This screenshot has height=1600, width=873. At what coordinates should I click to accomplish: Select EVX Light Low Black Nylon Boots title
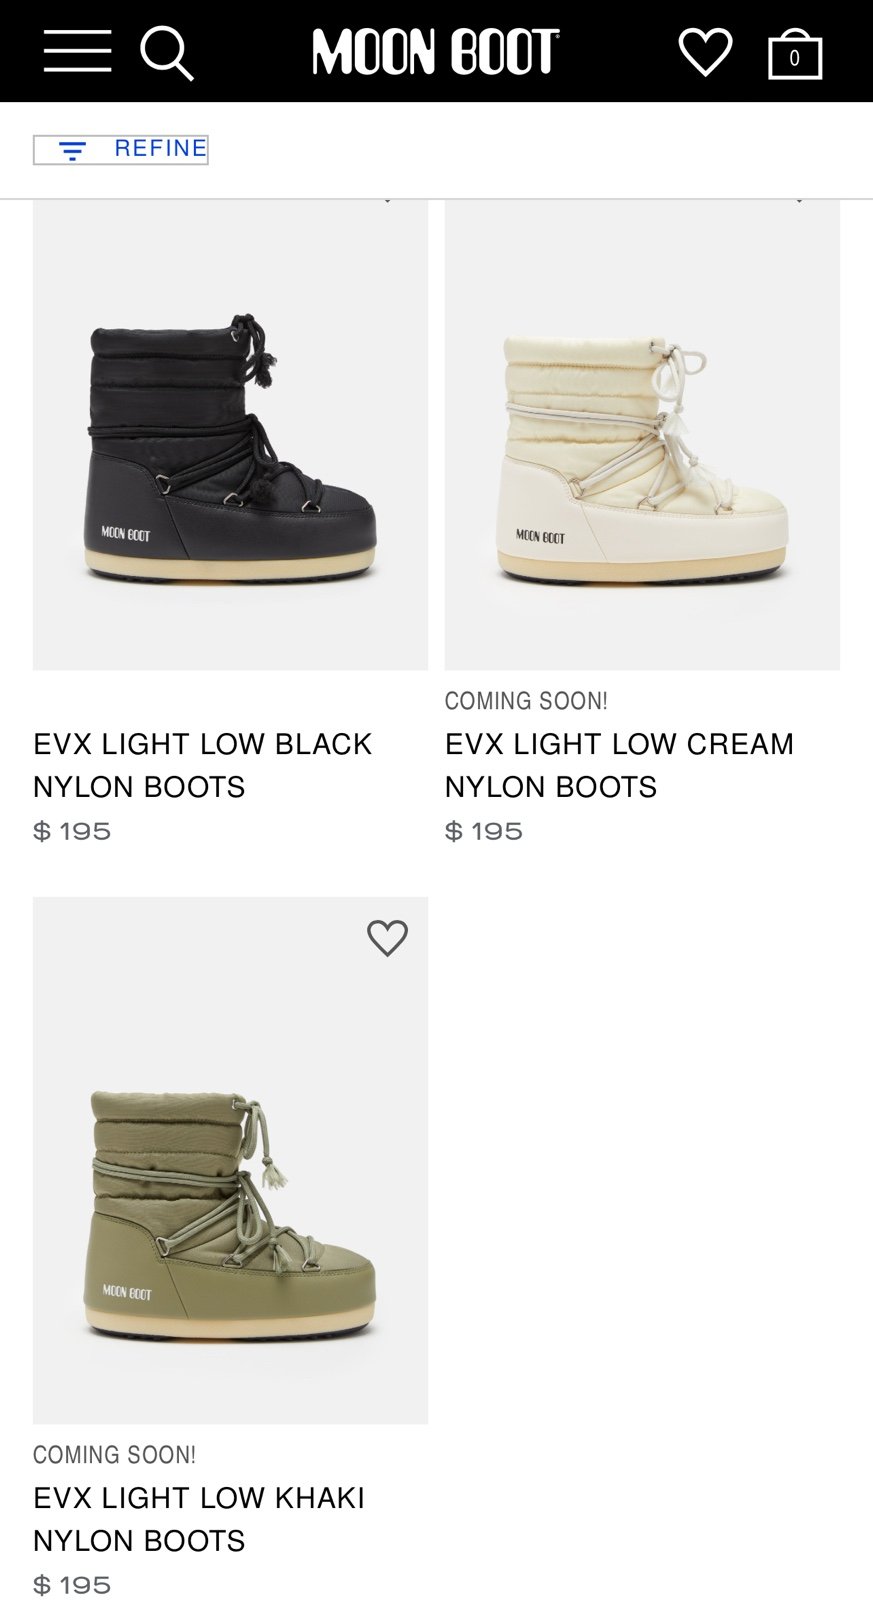(203, 765)
